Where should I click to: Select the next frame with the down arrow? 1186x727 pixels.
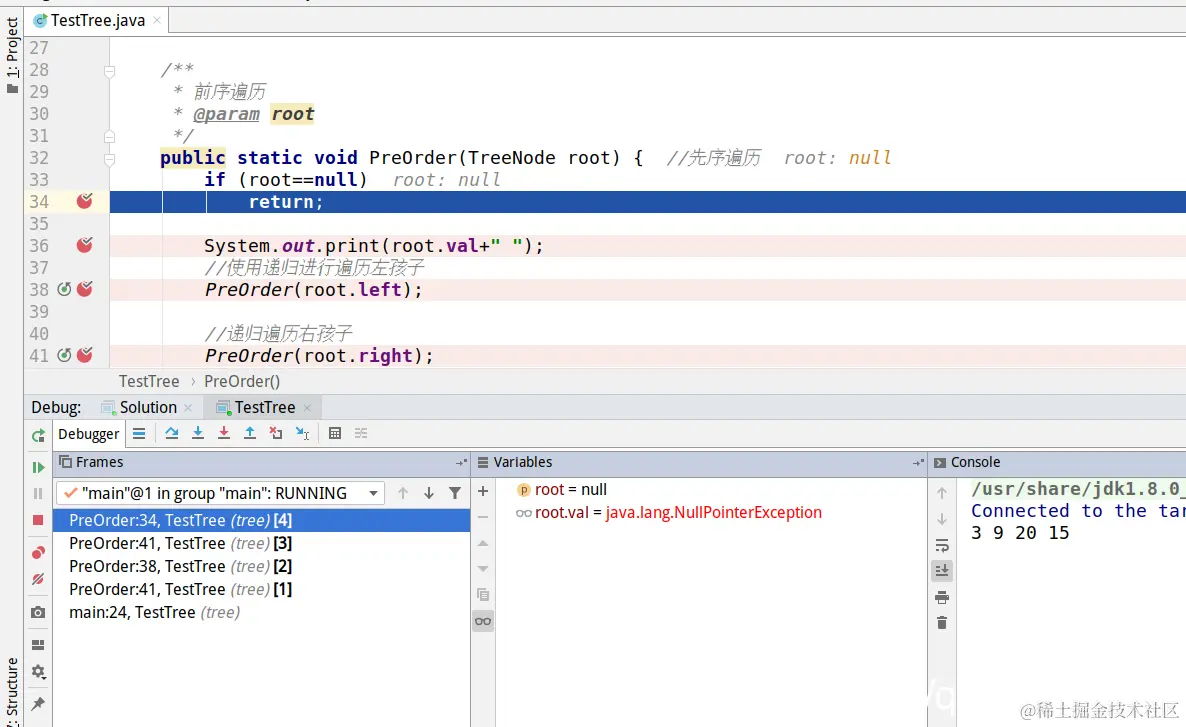coord(429,493)
